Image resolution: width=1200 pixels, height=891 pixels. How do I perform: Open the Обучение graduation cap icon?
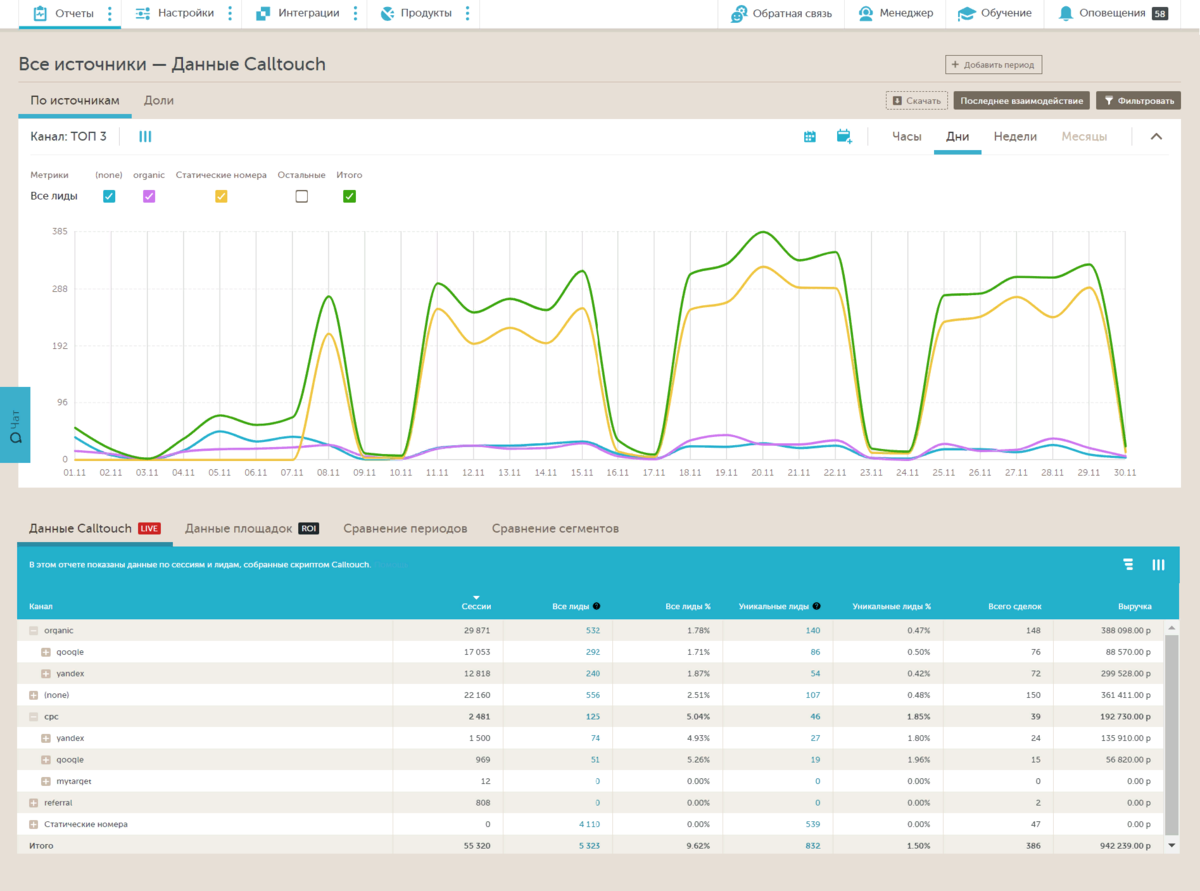pos(966,13)
